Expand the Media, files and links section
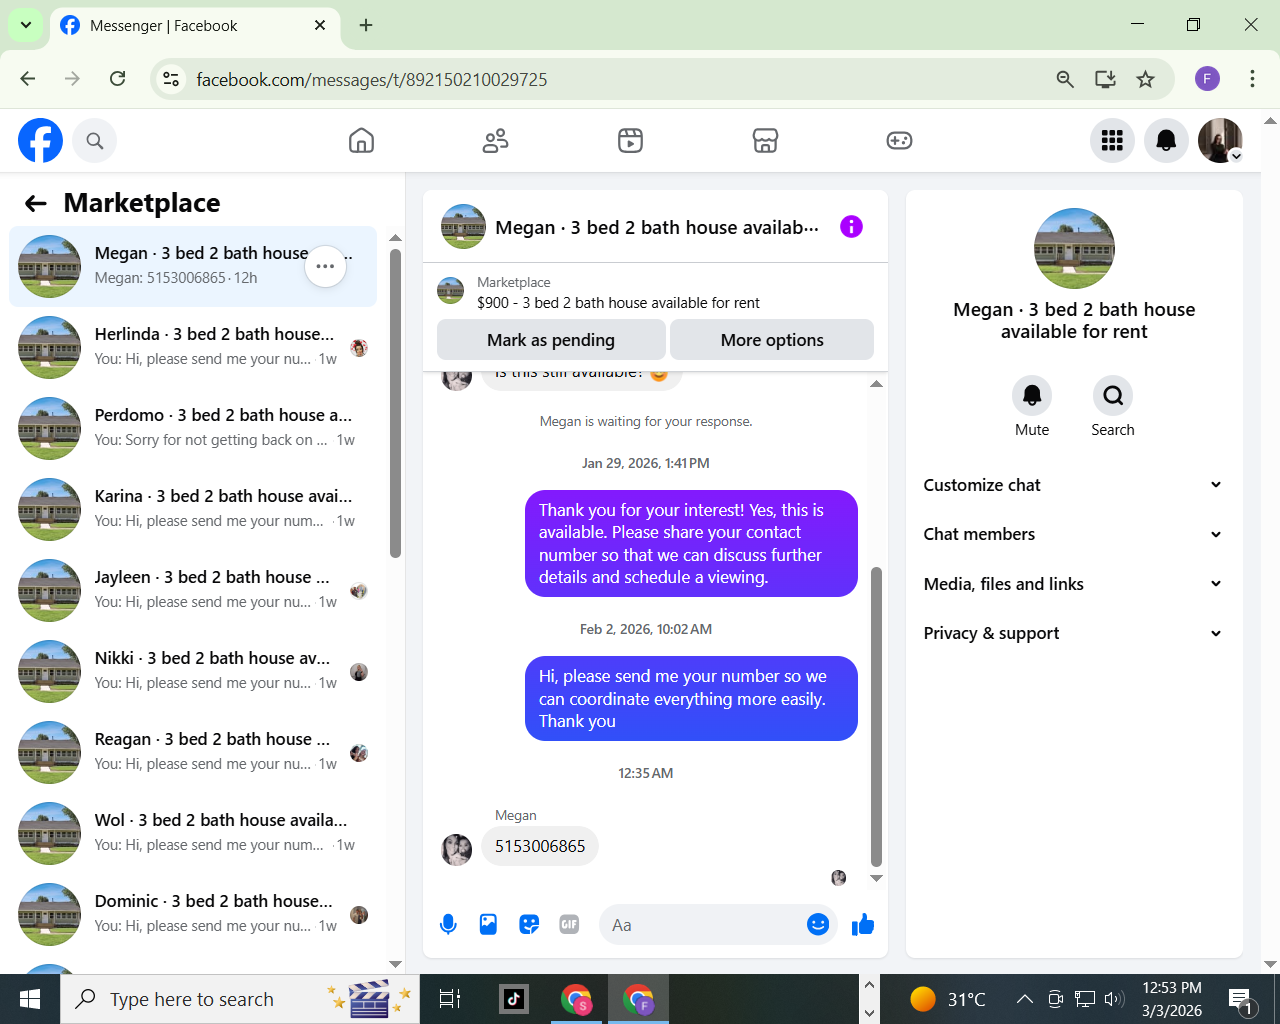The width and height of the screenshot is (1280, 1024). [1073, 584]
